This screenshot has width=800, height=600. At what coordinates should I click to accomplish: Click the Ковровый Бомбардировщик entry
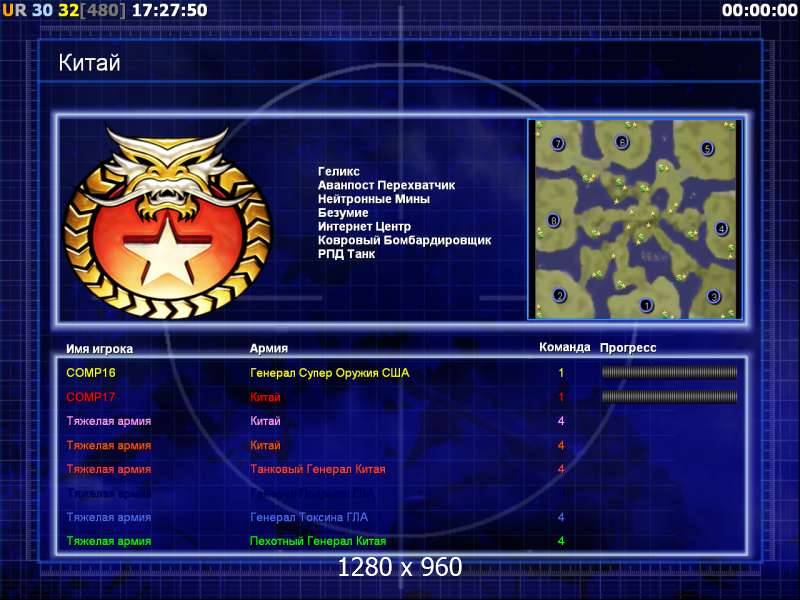click(x=405, y=240)
